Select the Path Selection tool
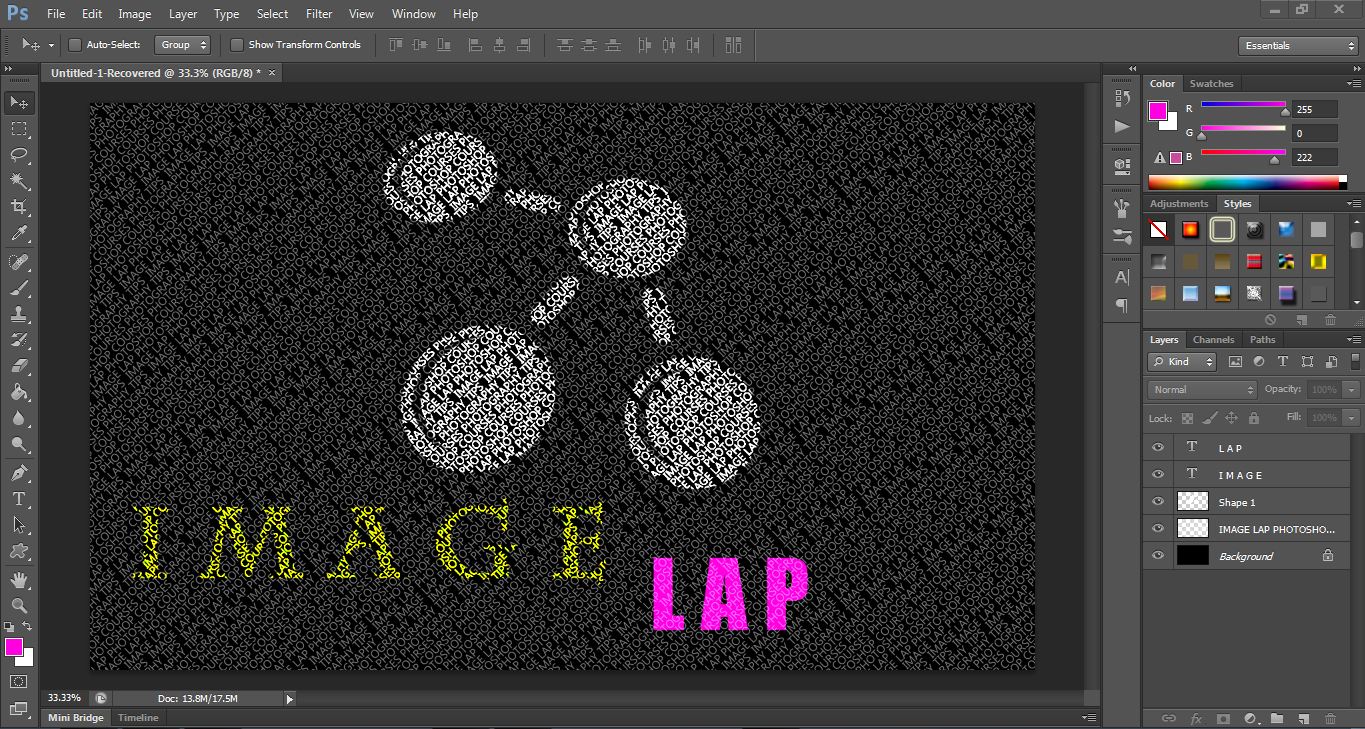The height and width of the screenshot is (729, 1365). [x=19, y=524]
